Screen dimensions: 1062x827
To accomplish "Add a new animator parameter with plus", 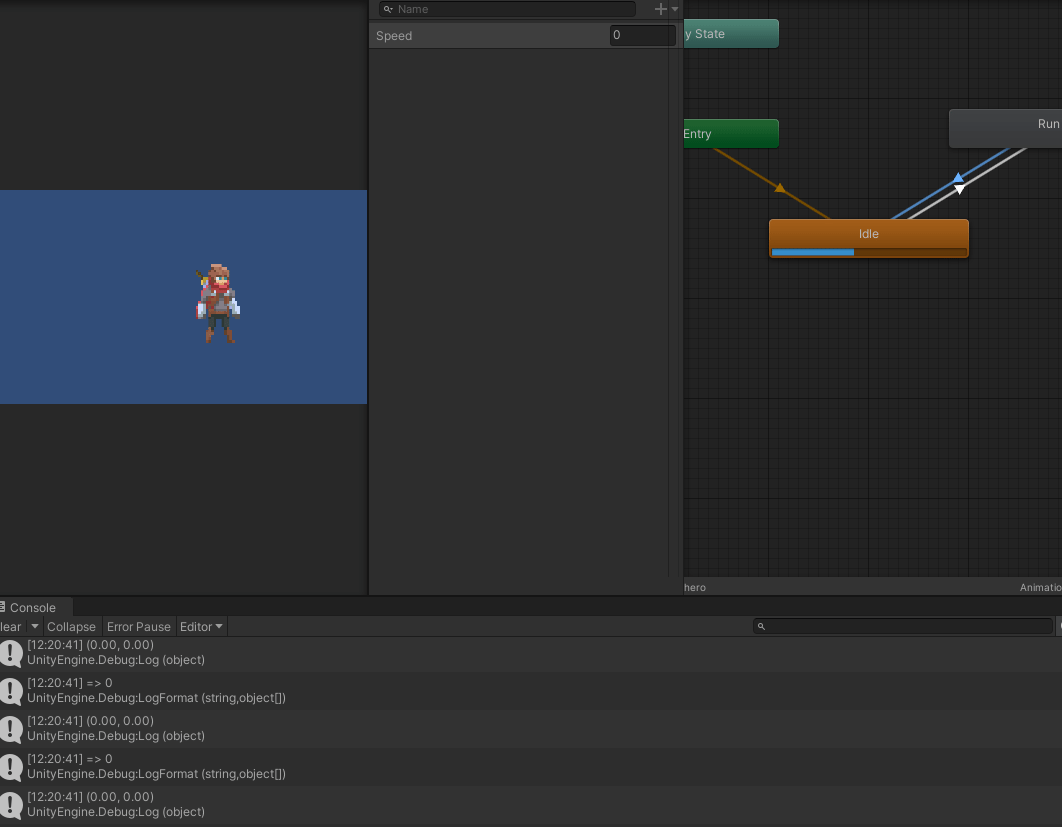I will point(660,9).
